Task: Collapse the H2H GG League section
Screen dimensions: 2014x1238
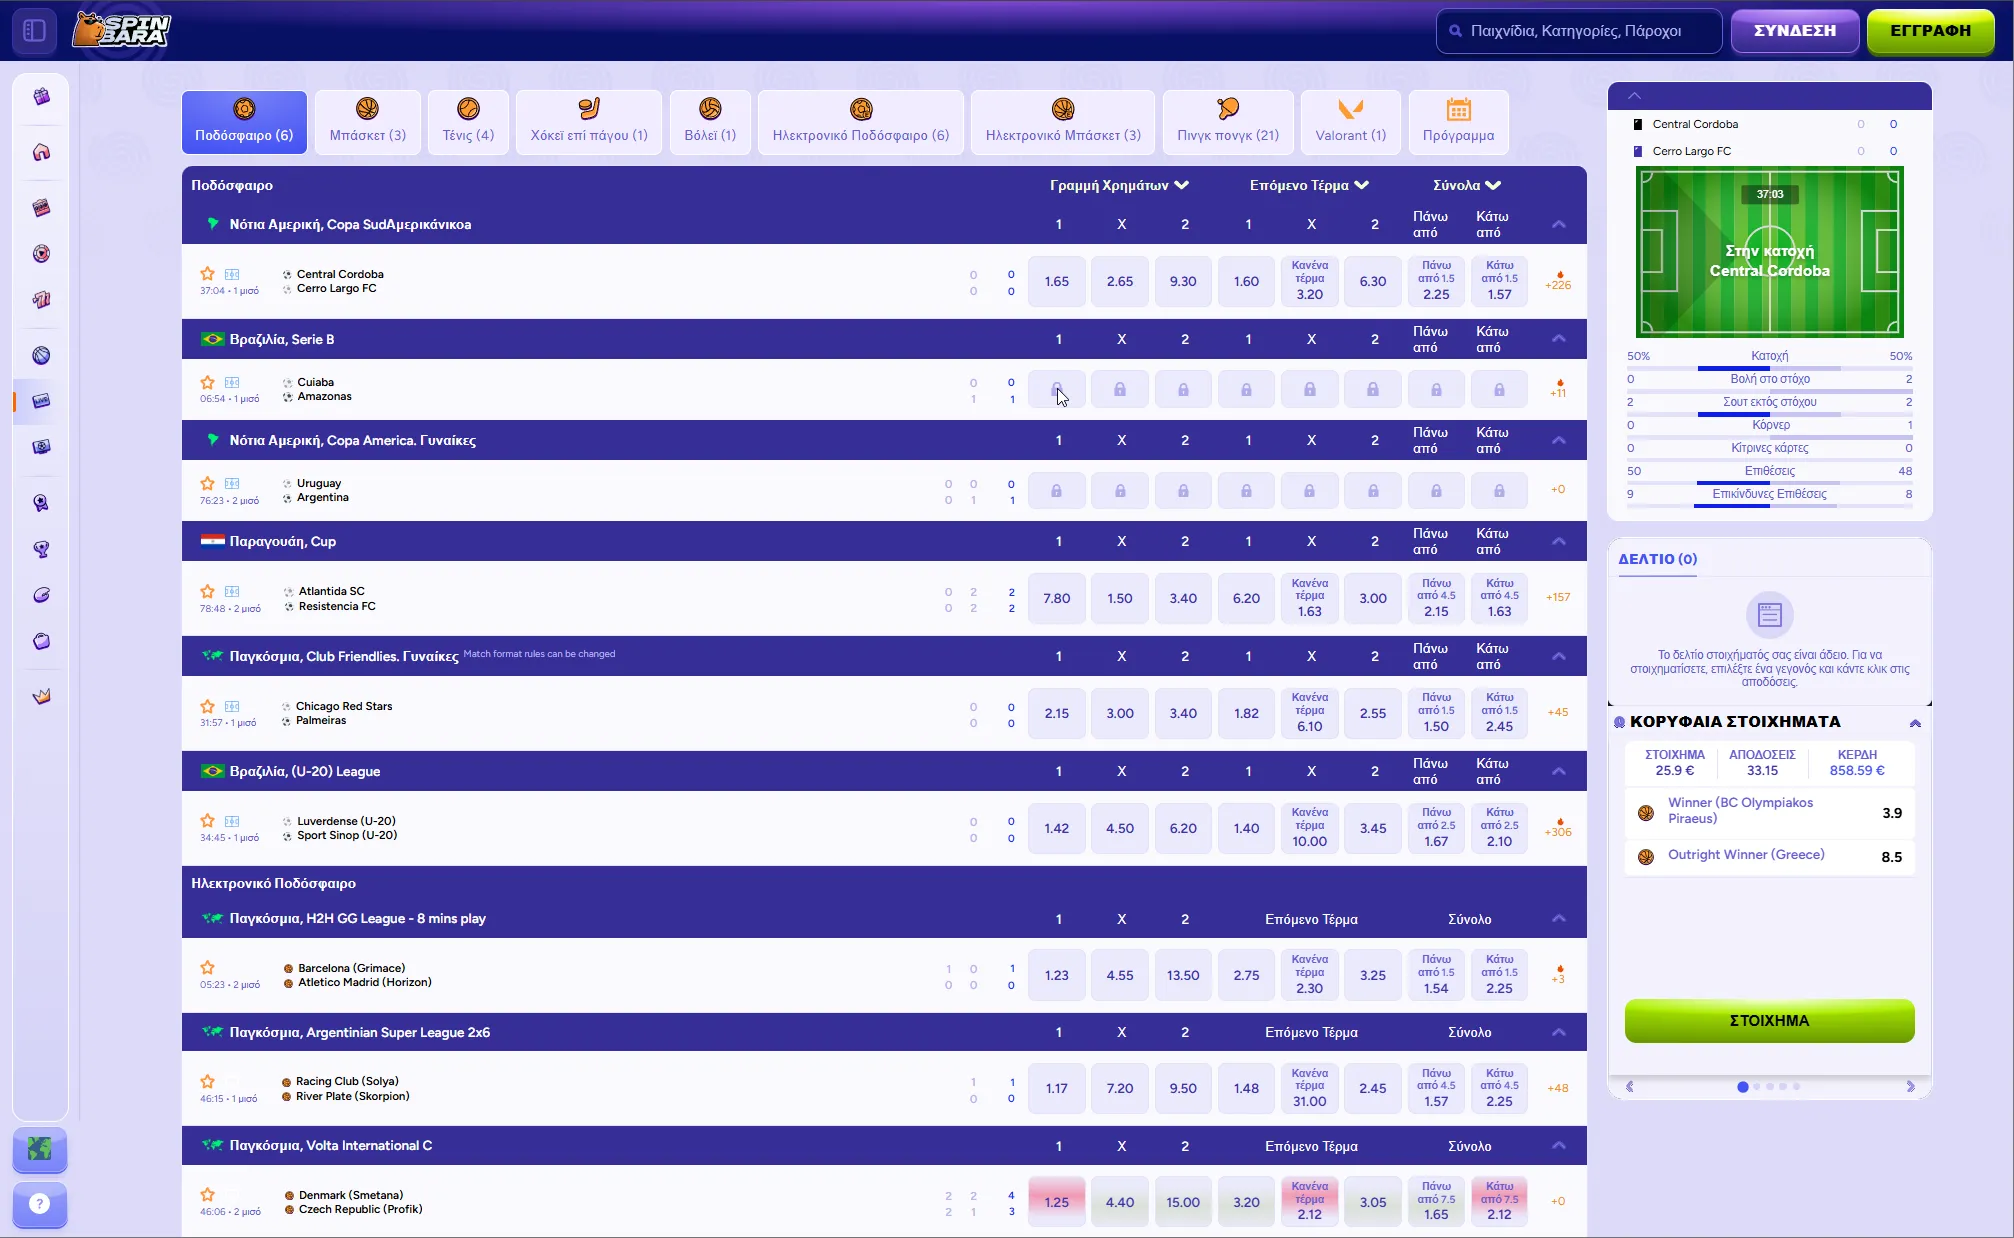Action: click(x=1558, y=918)
